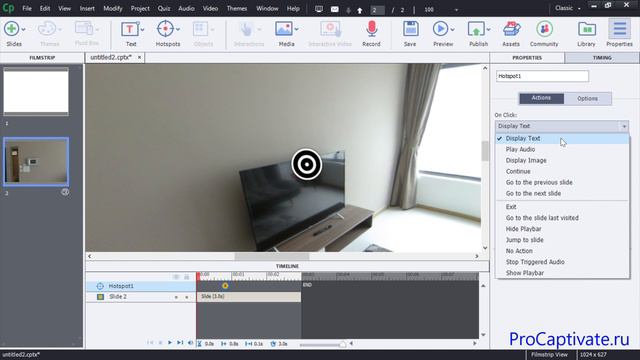Screen dimensions: 640x360
Task: Select Jump to slide action
Action: point(524,240)
